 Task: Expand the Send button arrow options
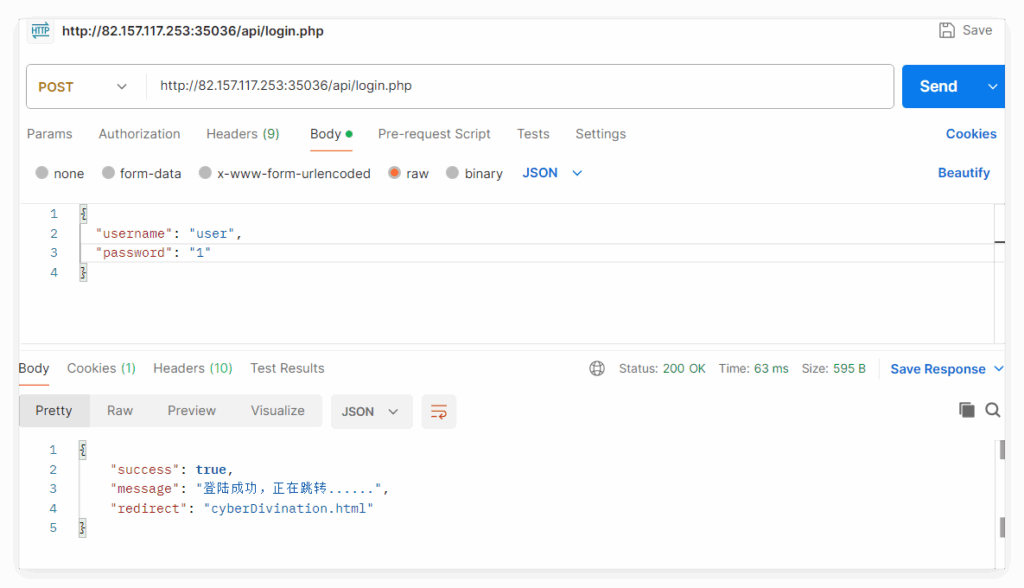[992, 87]
